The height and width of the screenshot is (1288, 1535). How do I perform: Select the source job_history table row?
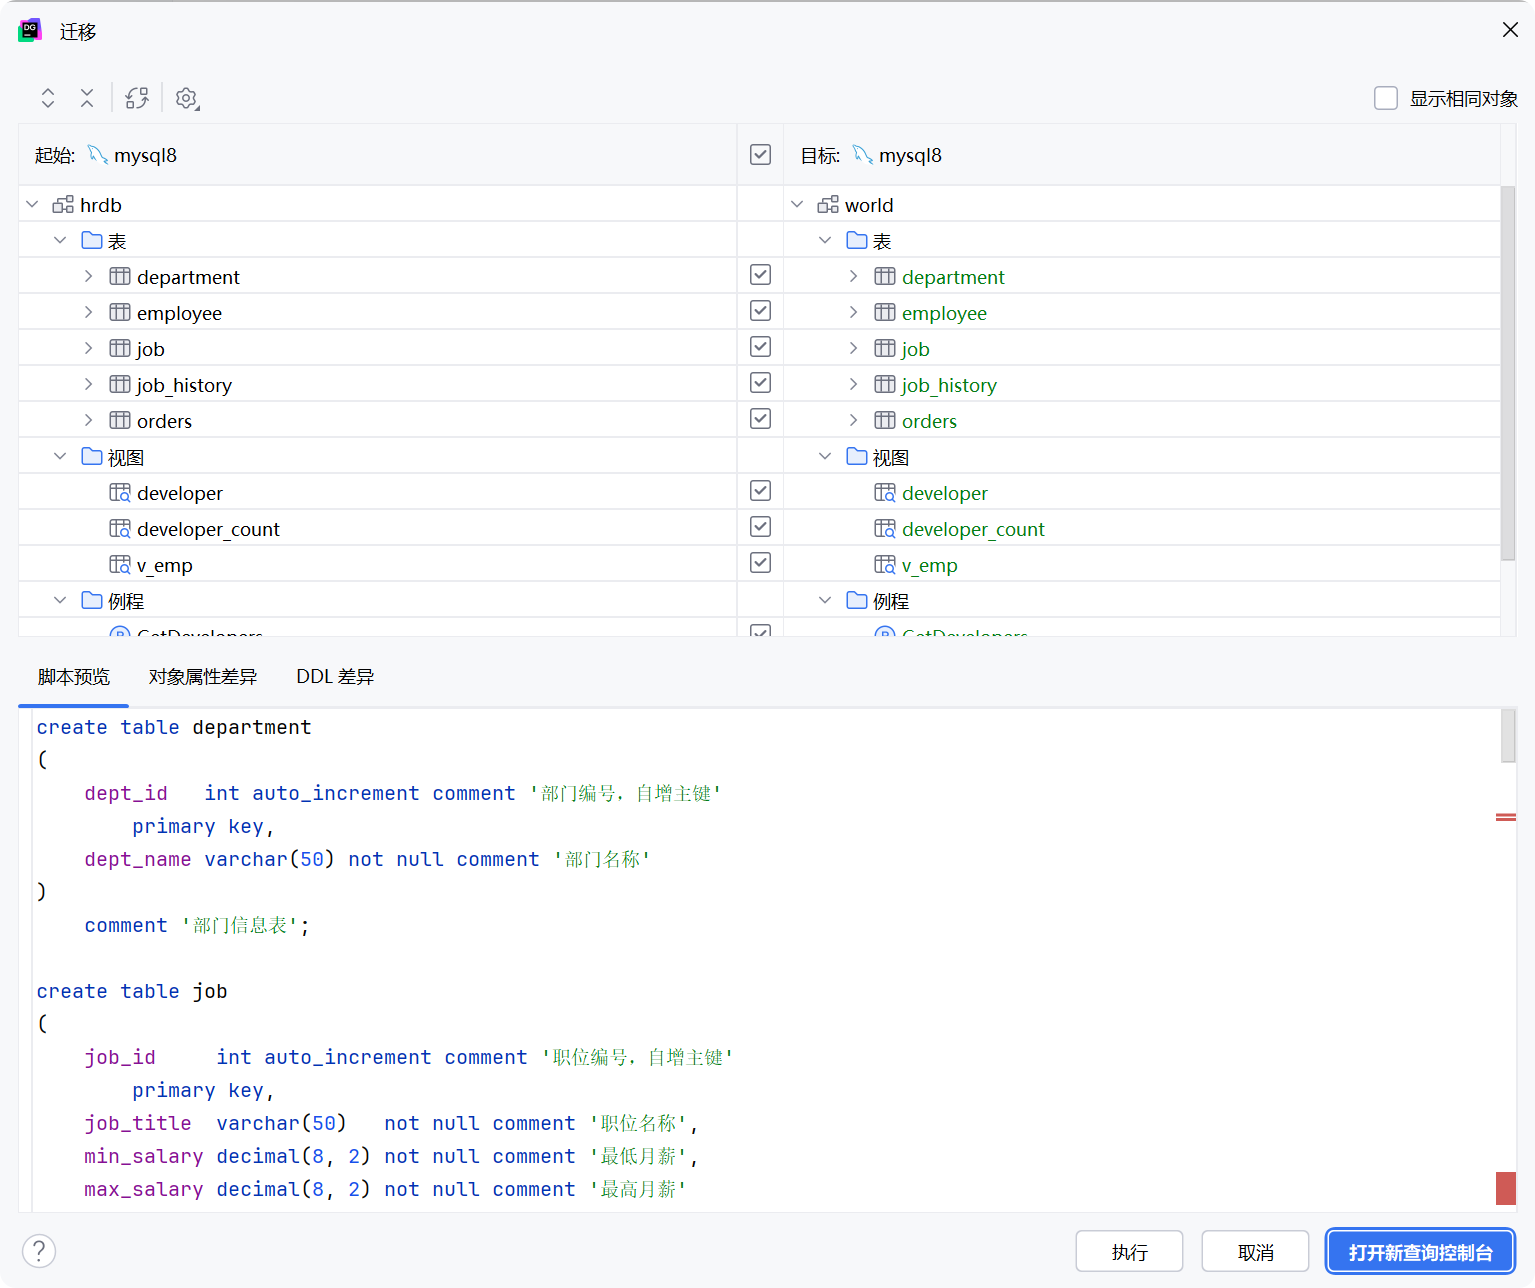[377, 384]
